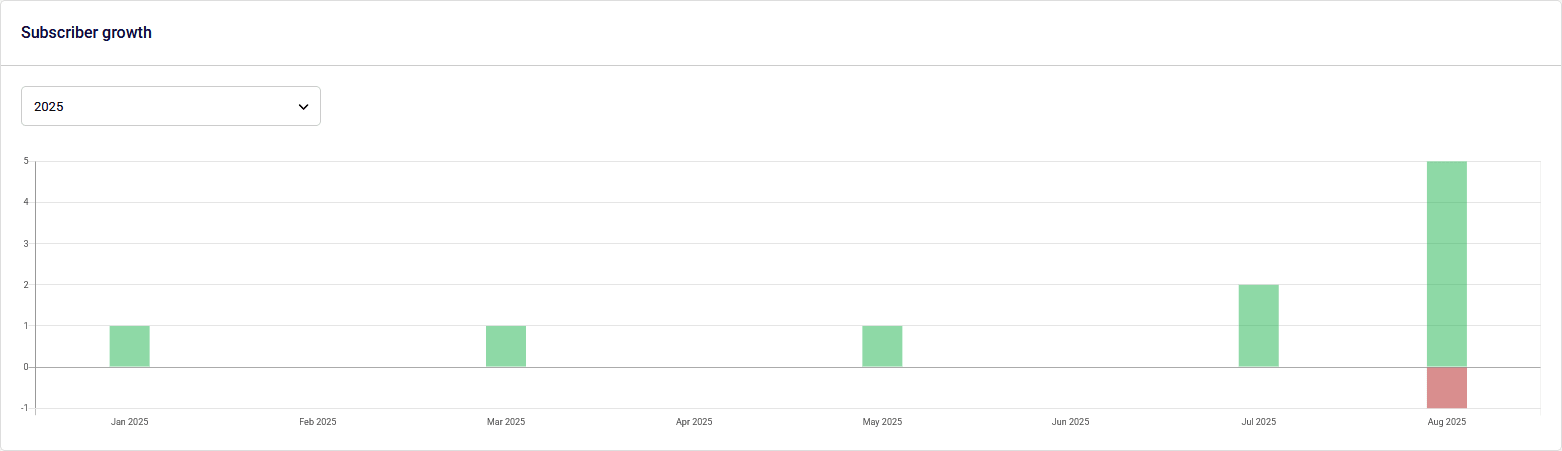Viewport: 1562px width, 451px height.
Task: Click the Jul 2025 axis label
Action: tap(1258, 422)
